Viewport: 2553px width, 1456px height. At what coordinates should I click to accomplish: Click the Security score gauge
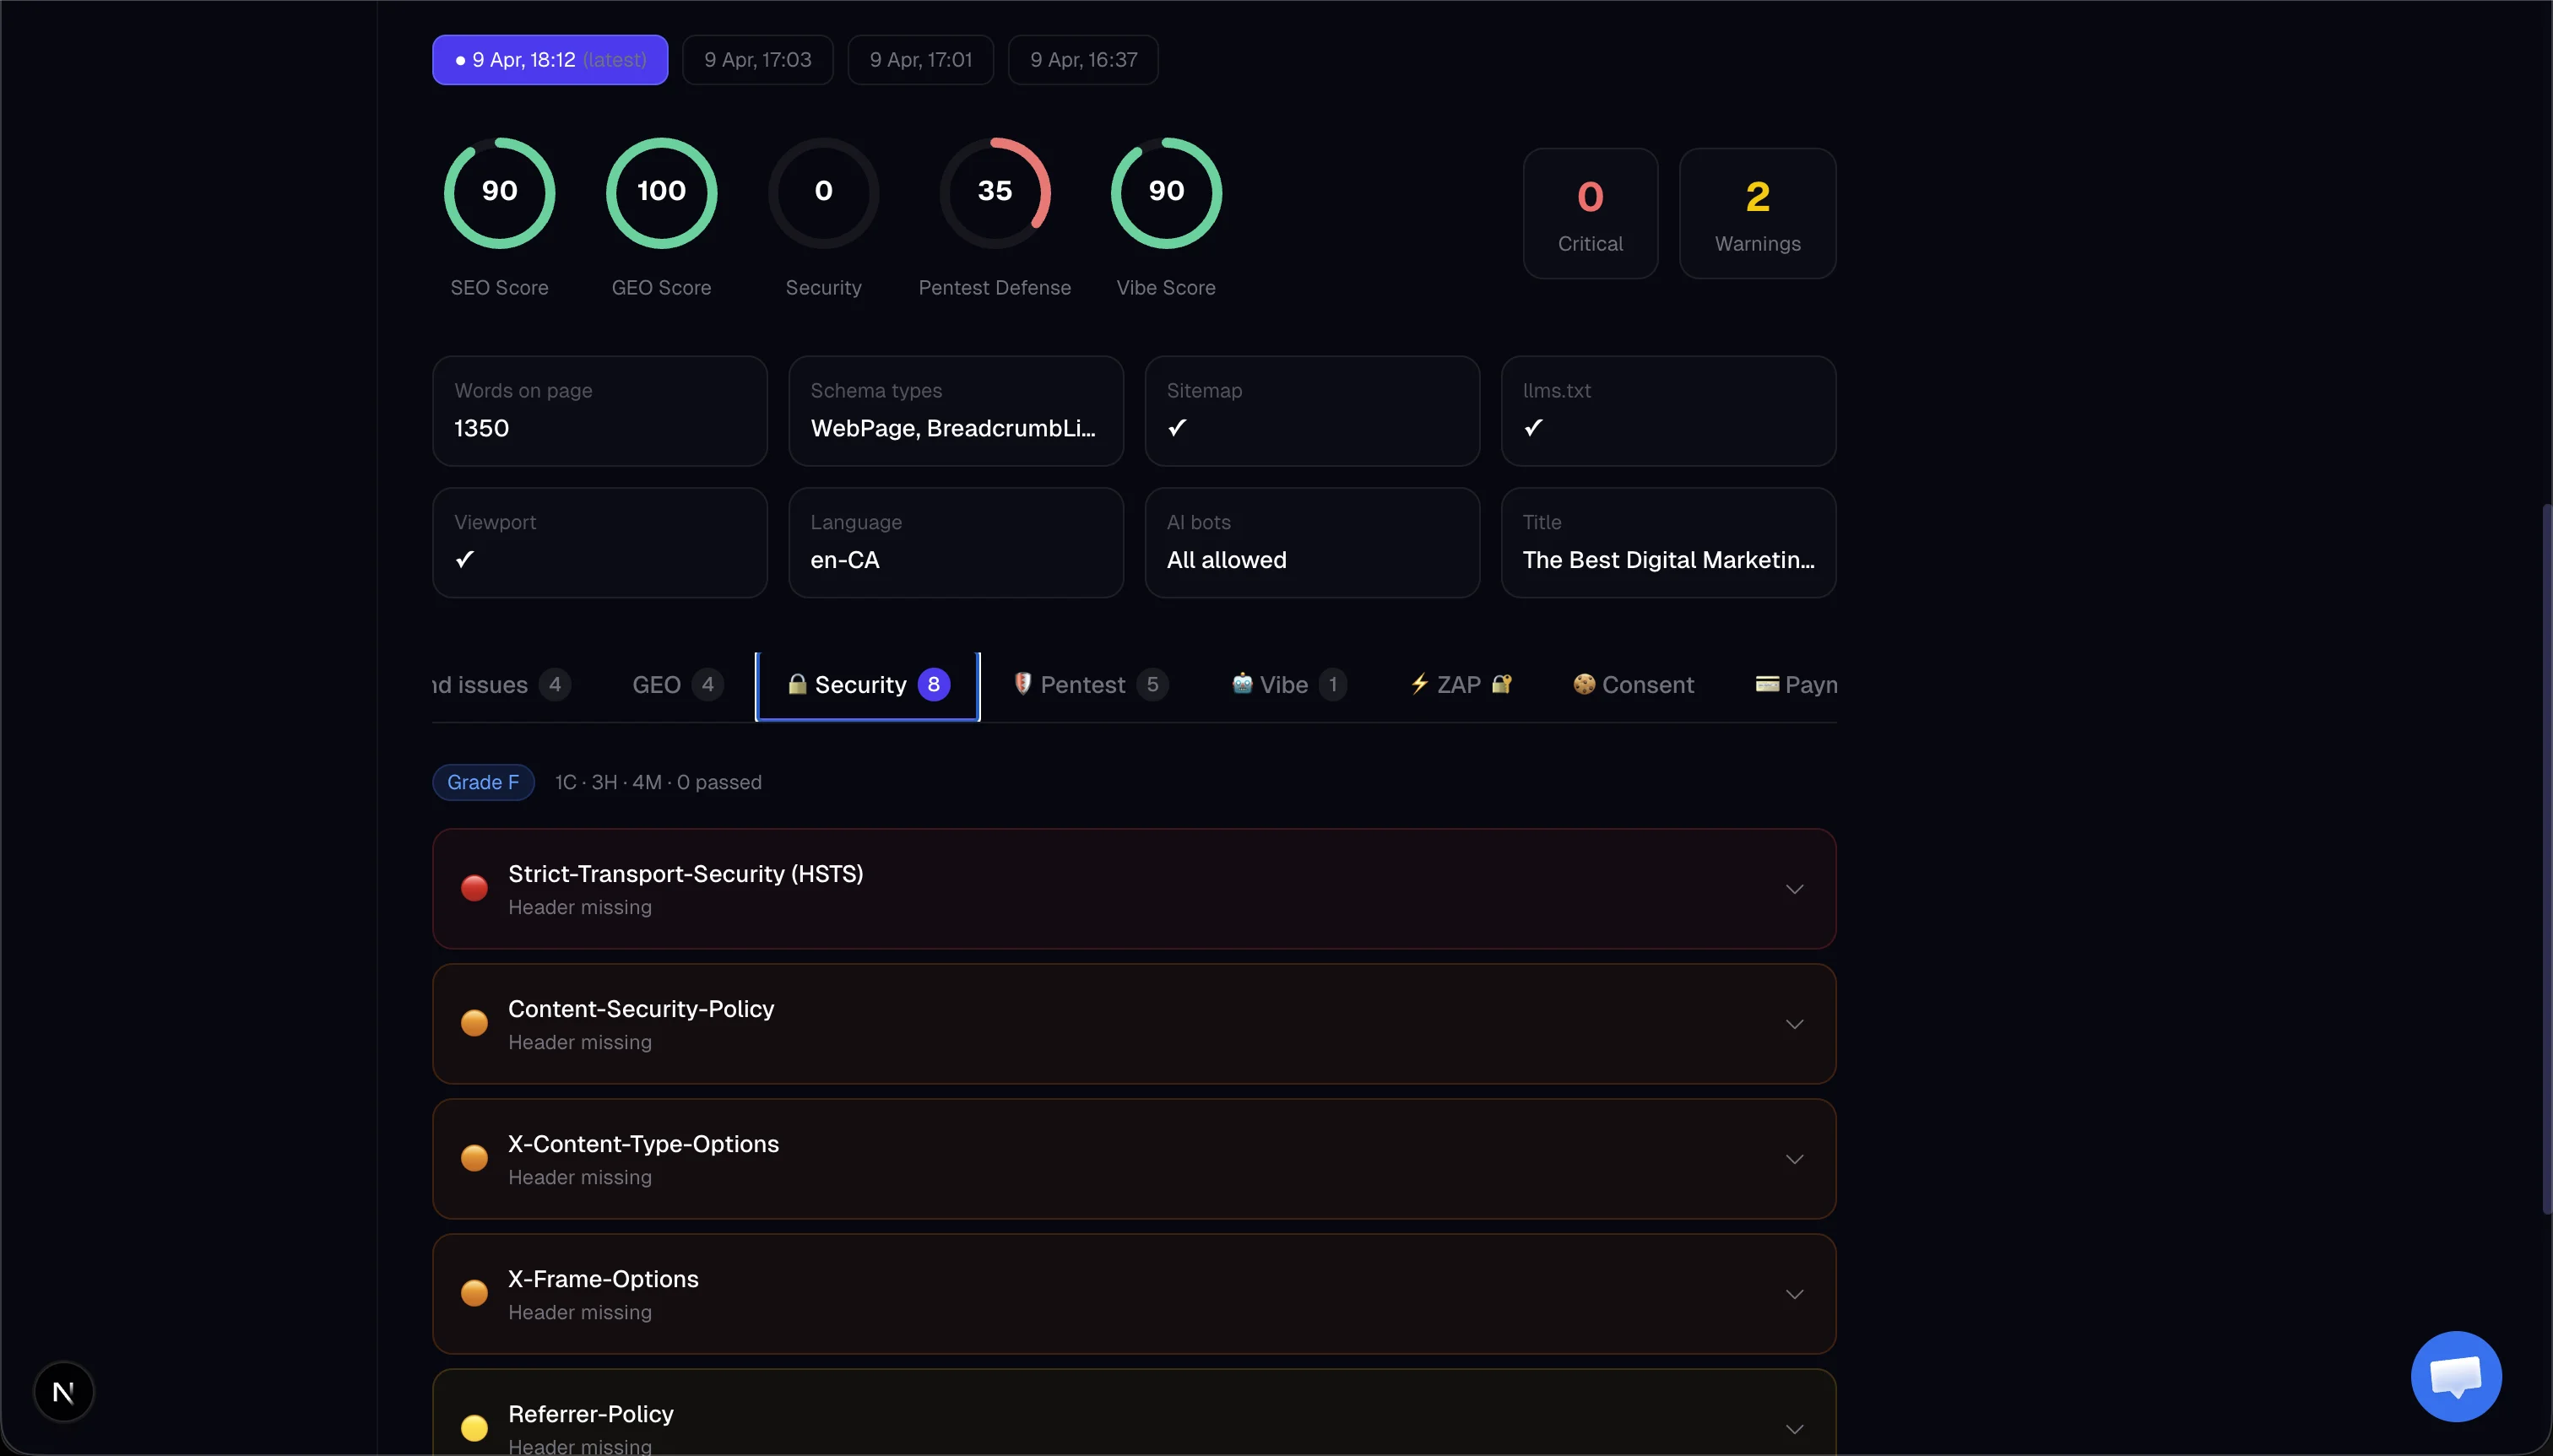(823, 192)
